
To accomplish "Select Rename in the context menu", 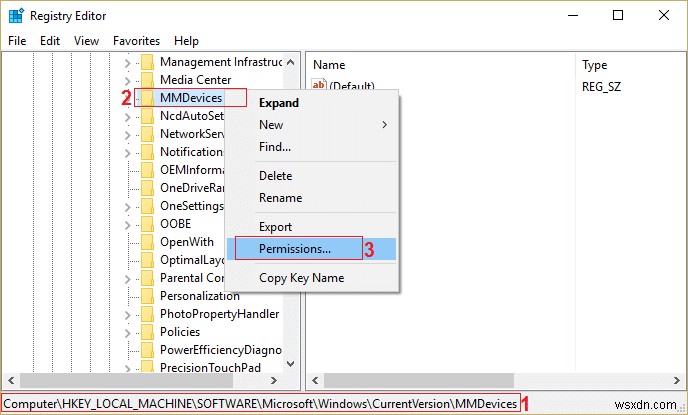I will coord(312,198).
